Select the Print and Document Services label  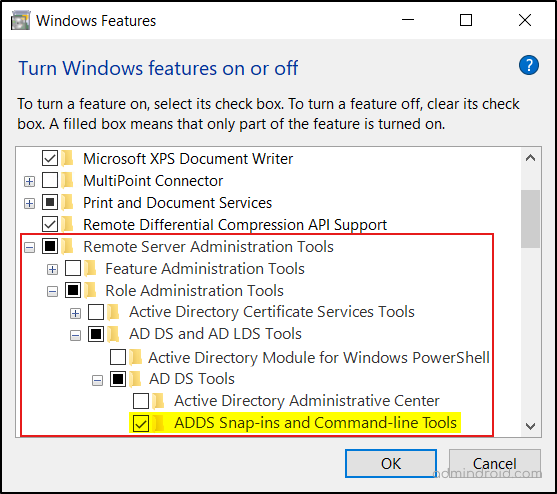(177, 203)
